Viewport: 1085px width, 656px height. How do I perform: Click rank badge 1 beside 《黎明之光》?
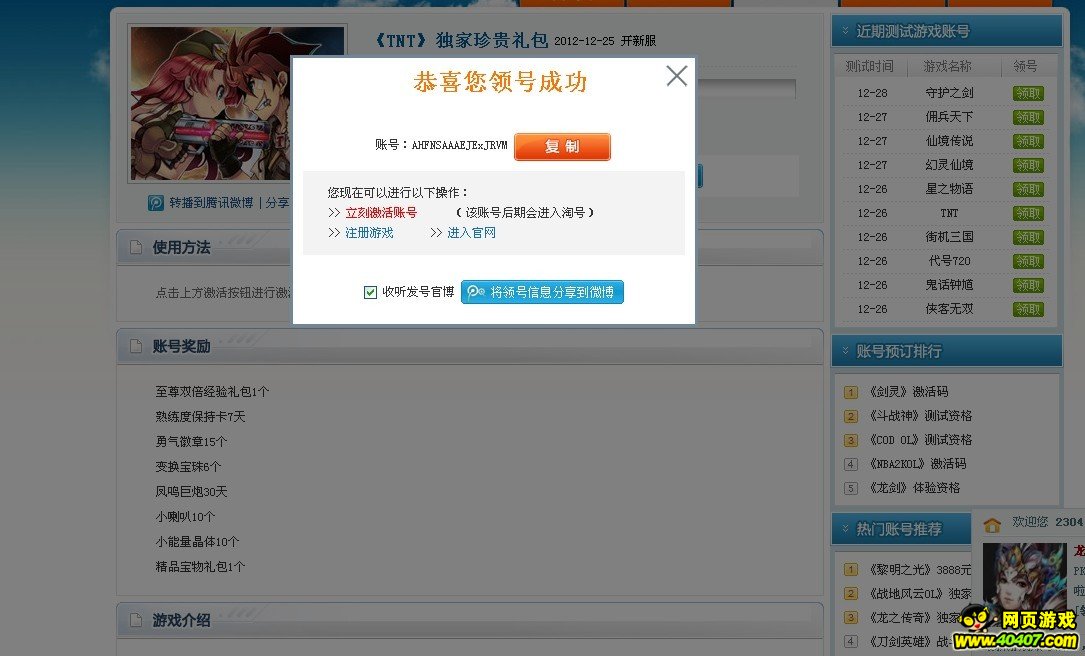[x=851, y=570]
